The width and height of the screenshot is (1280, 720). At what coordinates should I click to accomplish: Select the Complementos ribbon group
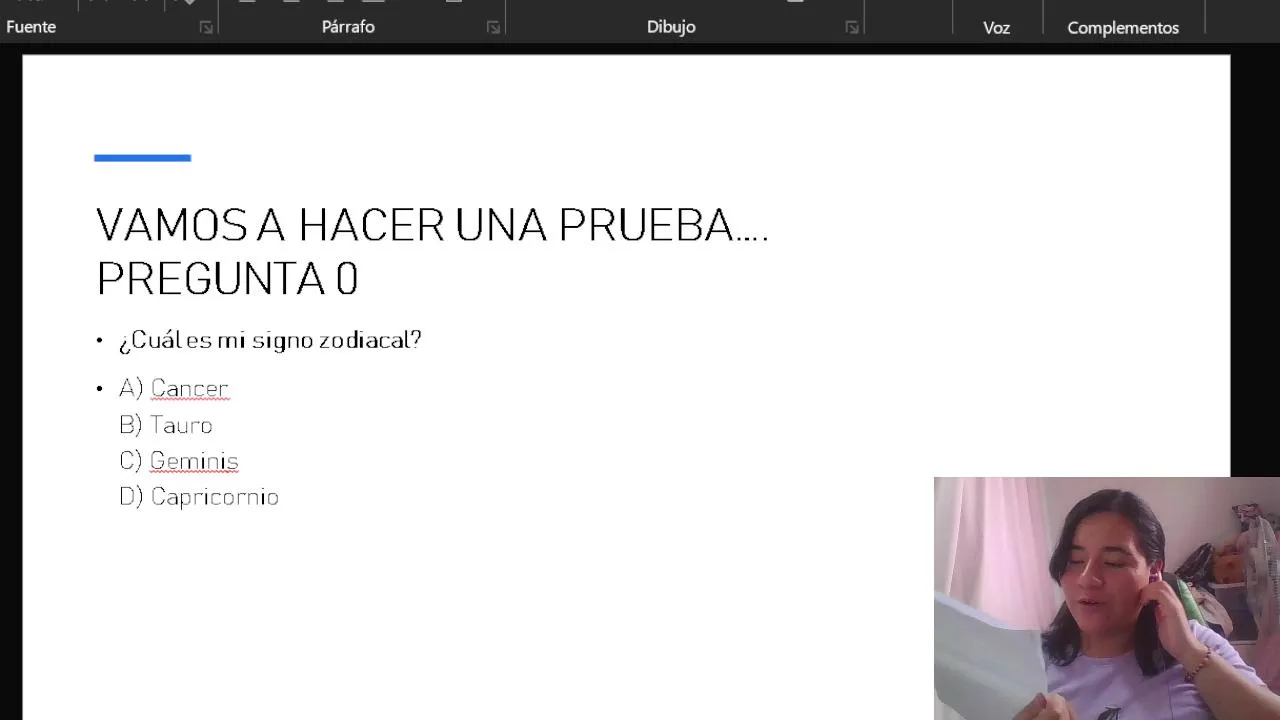point(1123,28)
